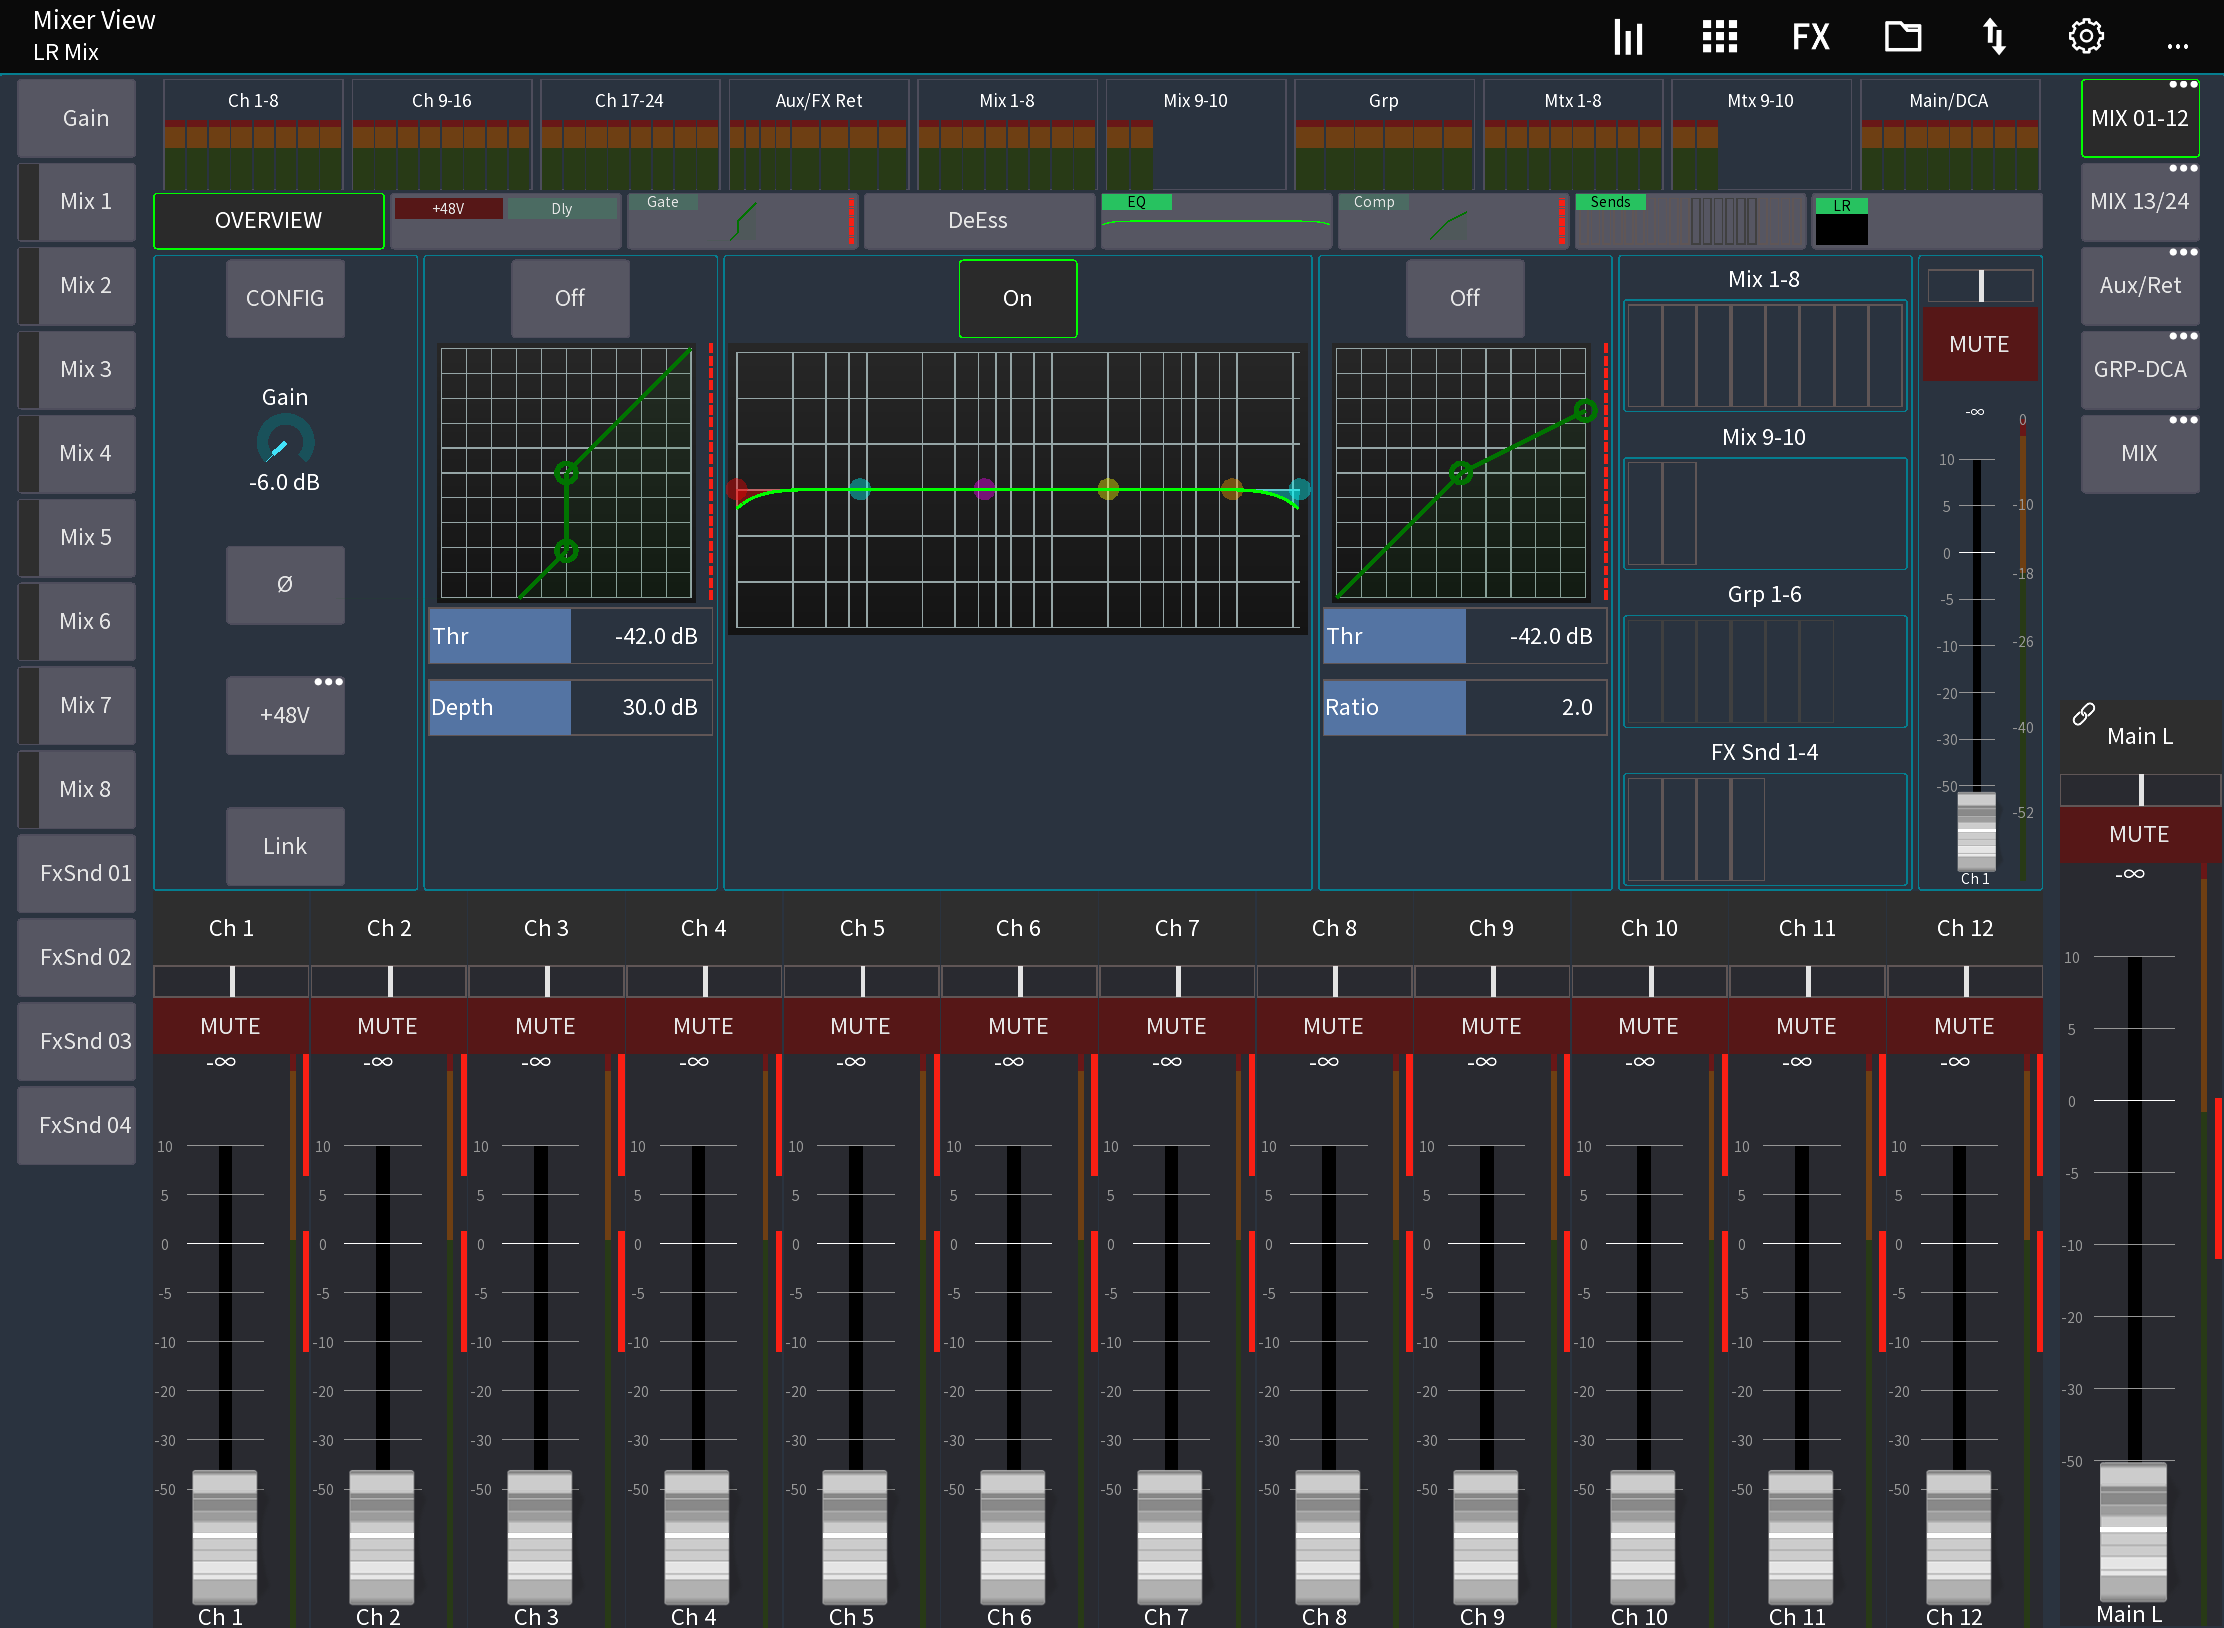Open the GRP-DCA three-dot options
Screen dimensions: 2224x1628
[2182, 337]
